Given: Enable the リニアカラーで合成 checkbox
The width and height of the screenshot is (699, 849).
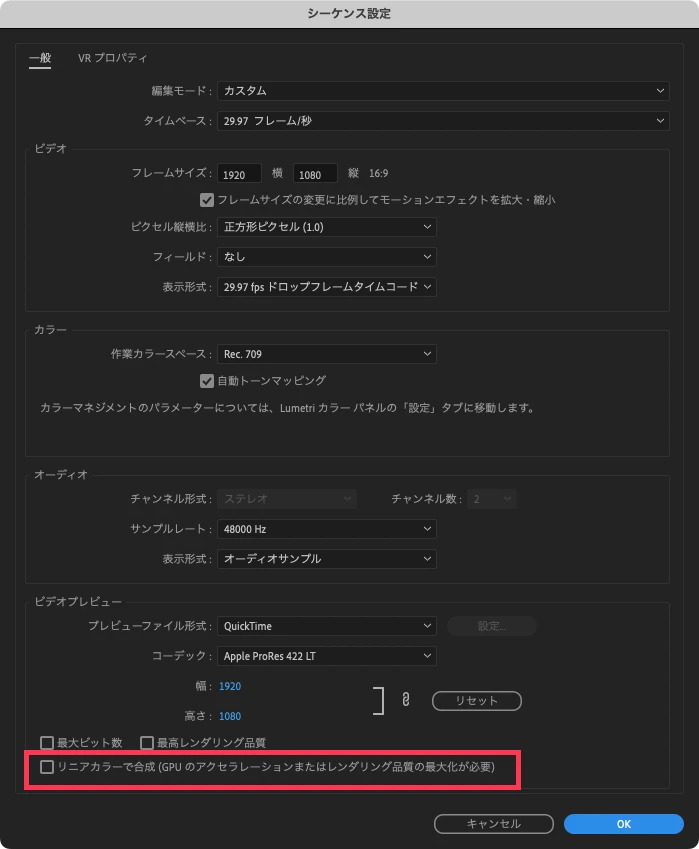Looking at the screenshot, I should pyautogui.click(x=47, y=767).
